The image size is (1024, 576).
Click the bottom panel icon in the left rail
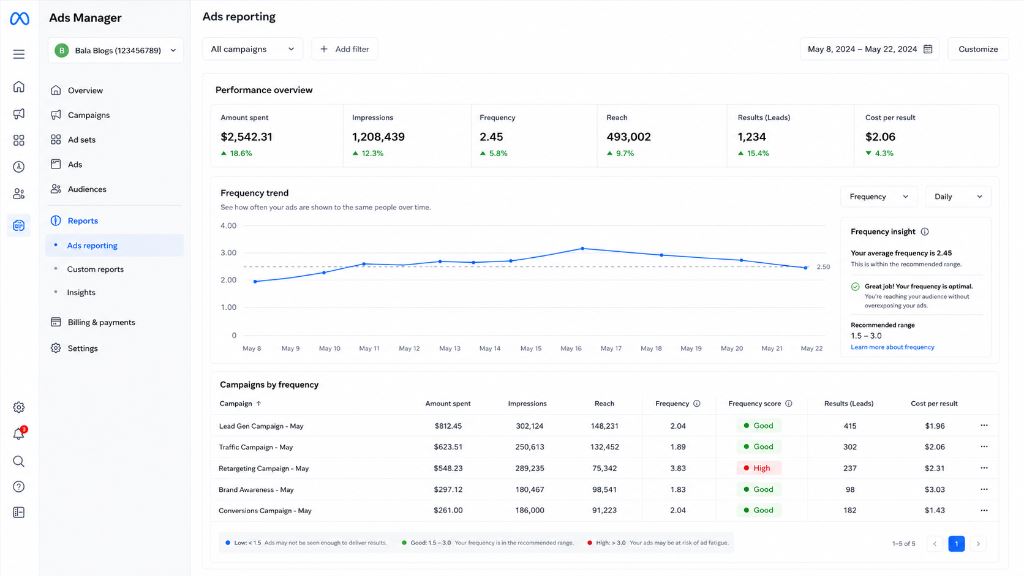[x=19, y=513]
